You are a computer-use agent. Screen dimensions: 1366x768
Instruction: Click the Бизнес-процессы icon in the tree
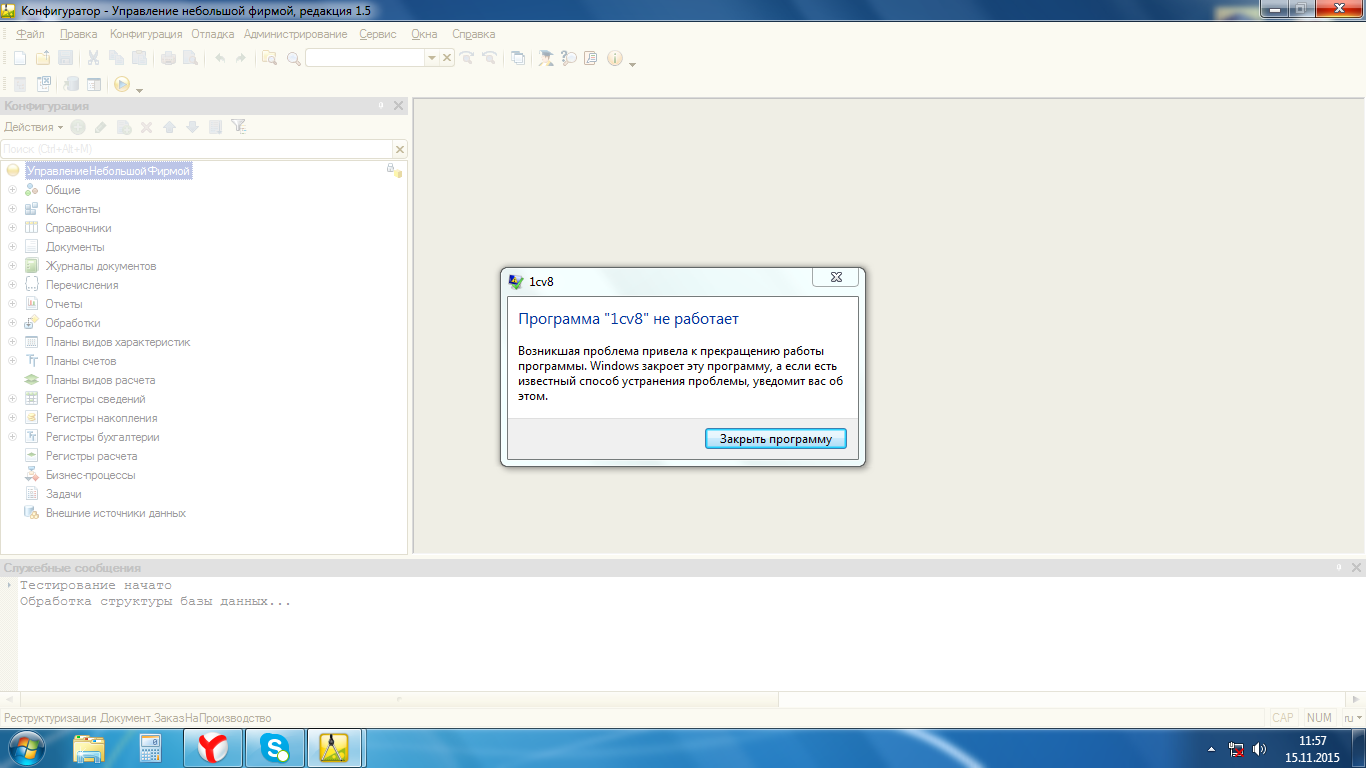point(31,475)
